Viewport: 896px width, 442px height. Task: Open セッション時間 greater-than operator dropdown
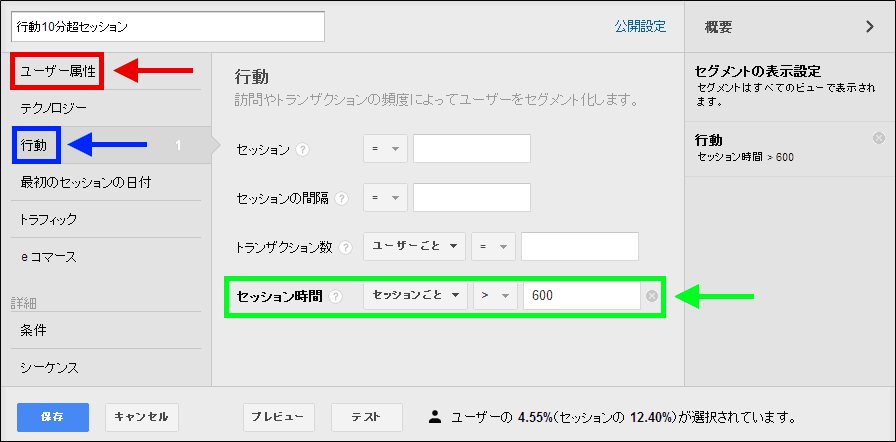(494, 296)
